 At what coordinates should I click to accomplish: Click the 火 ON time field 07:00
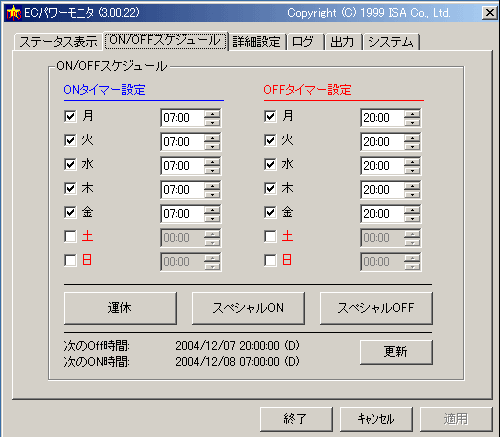[183, 142]
